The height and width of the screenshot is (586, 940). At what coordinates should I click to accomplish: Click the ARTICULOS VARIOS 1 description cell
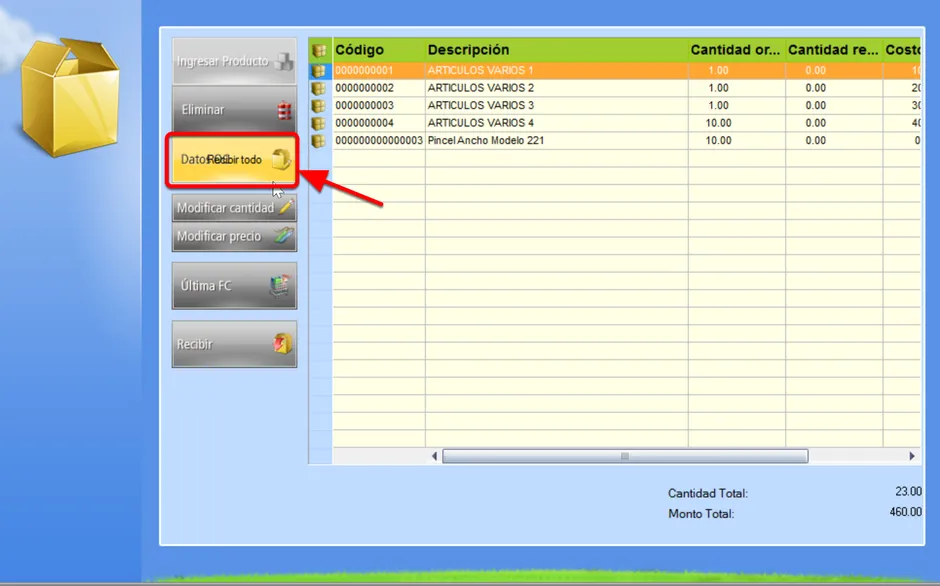[556, 71]
